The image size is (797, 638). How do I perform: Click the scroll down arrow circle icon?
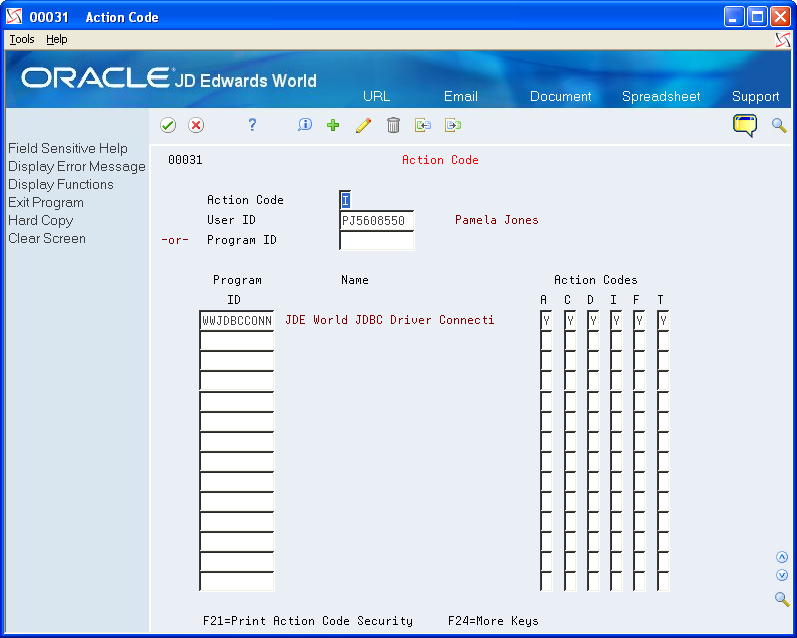click(x=782, y=575)
